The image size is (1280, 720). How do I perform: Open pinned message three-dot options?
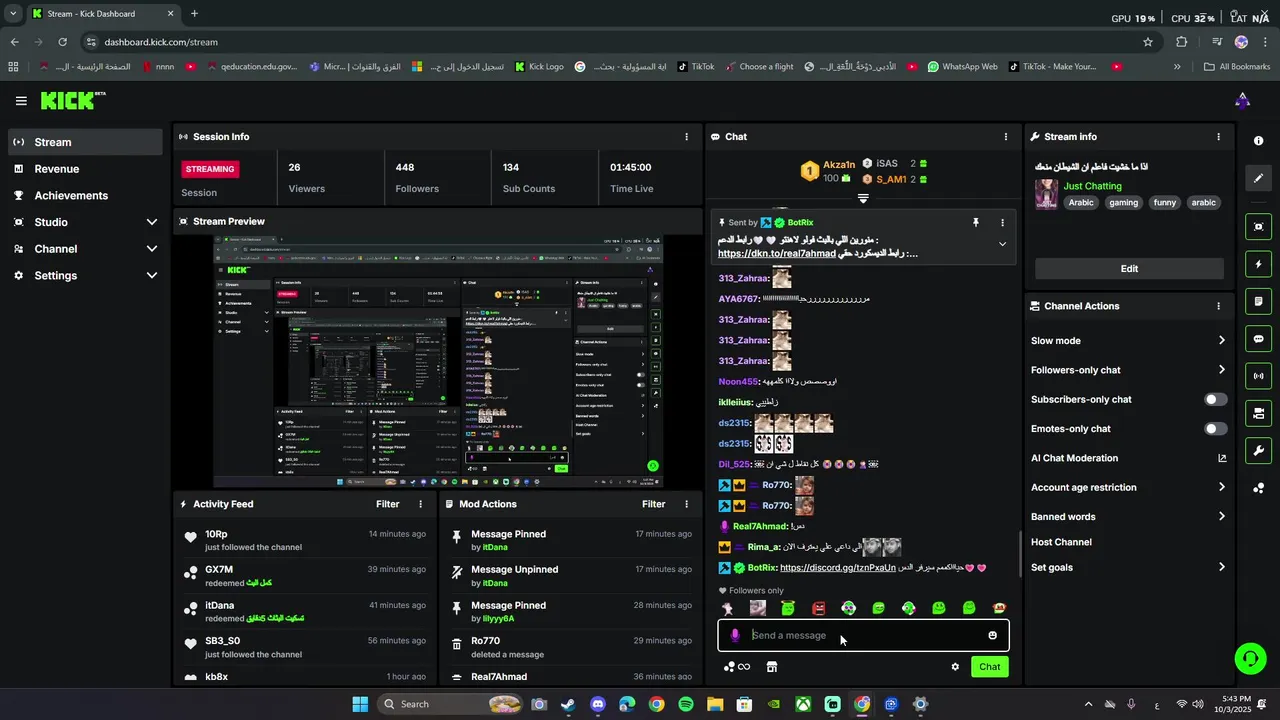[1002, 223]
